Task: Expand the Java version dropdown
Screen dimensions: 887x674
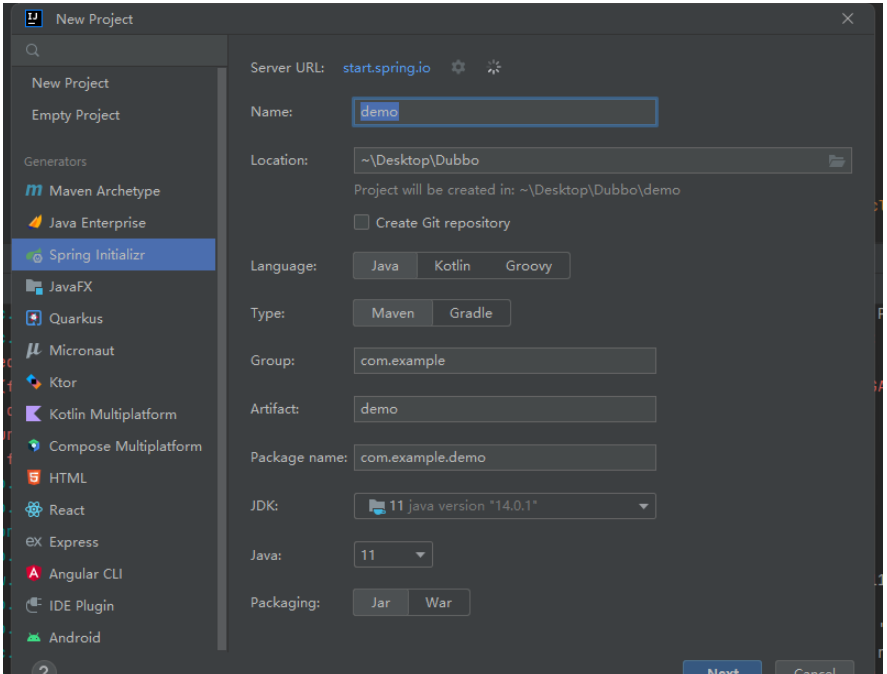Action: (420, 555)
